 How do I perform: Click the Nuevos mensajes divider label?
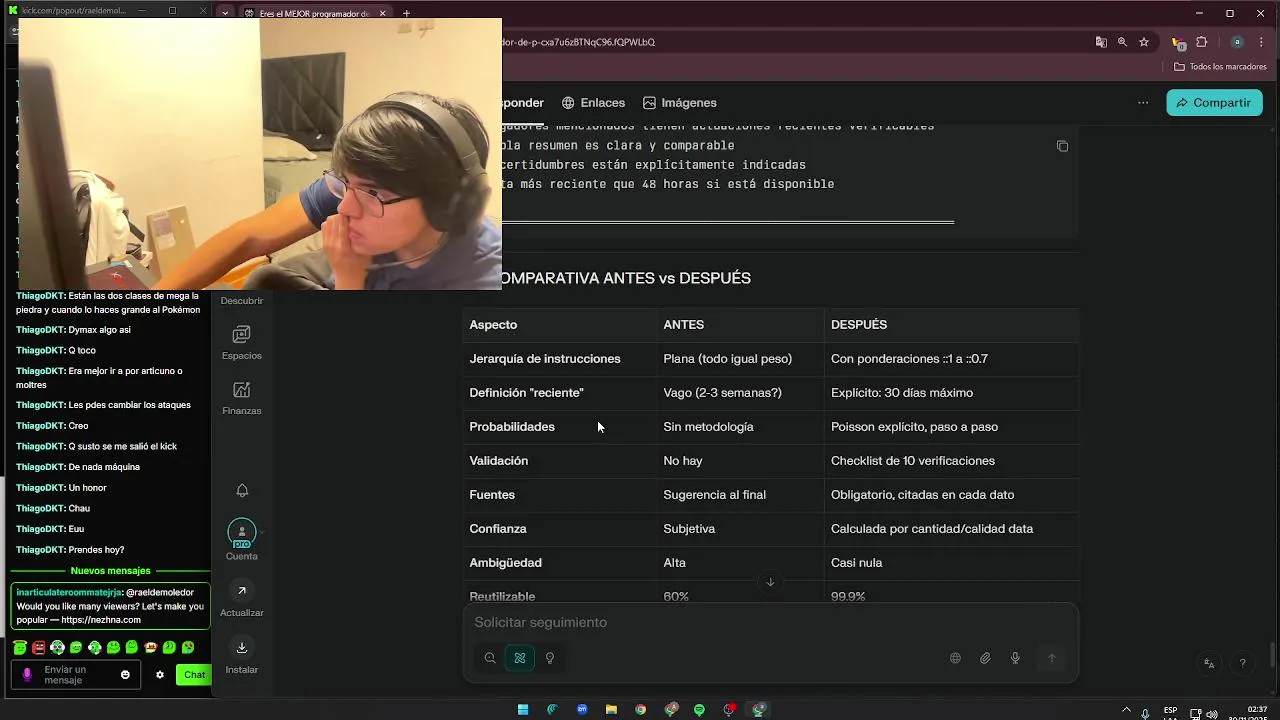point(110,571)
